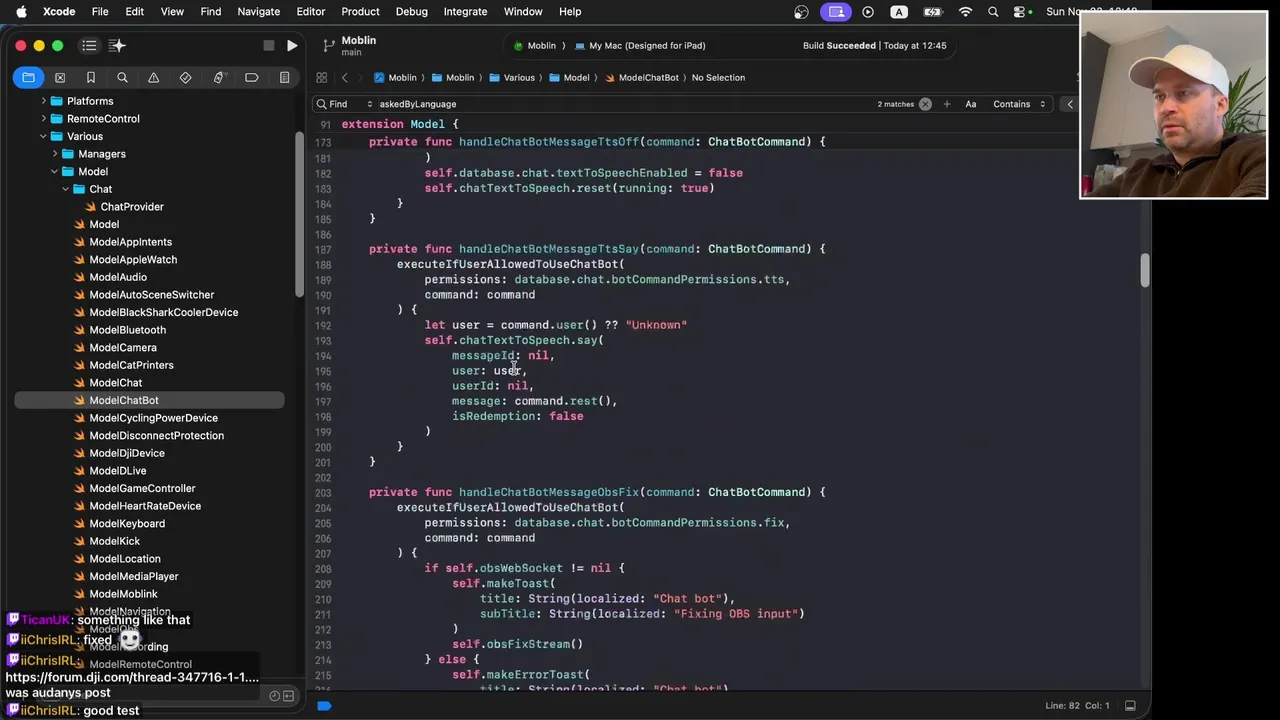Screen dimensions: 1280x720
Task: Open the File menu
Action: (100, 11)
